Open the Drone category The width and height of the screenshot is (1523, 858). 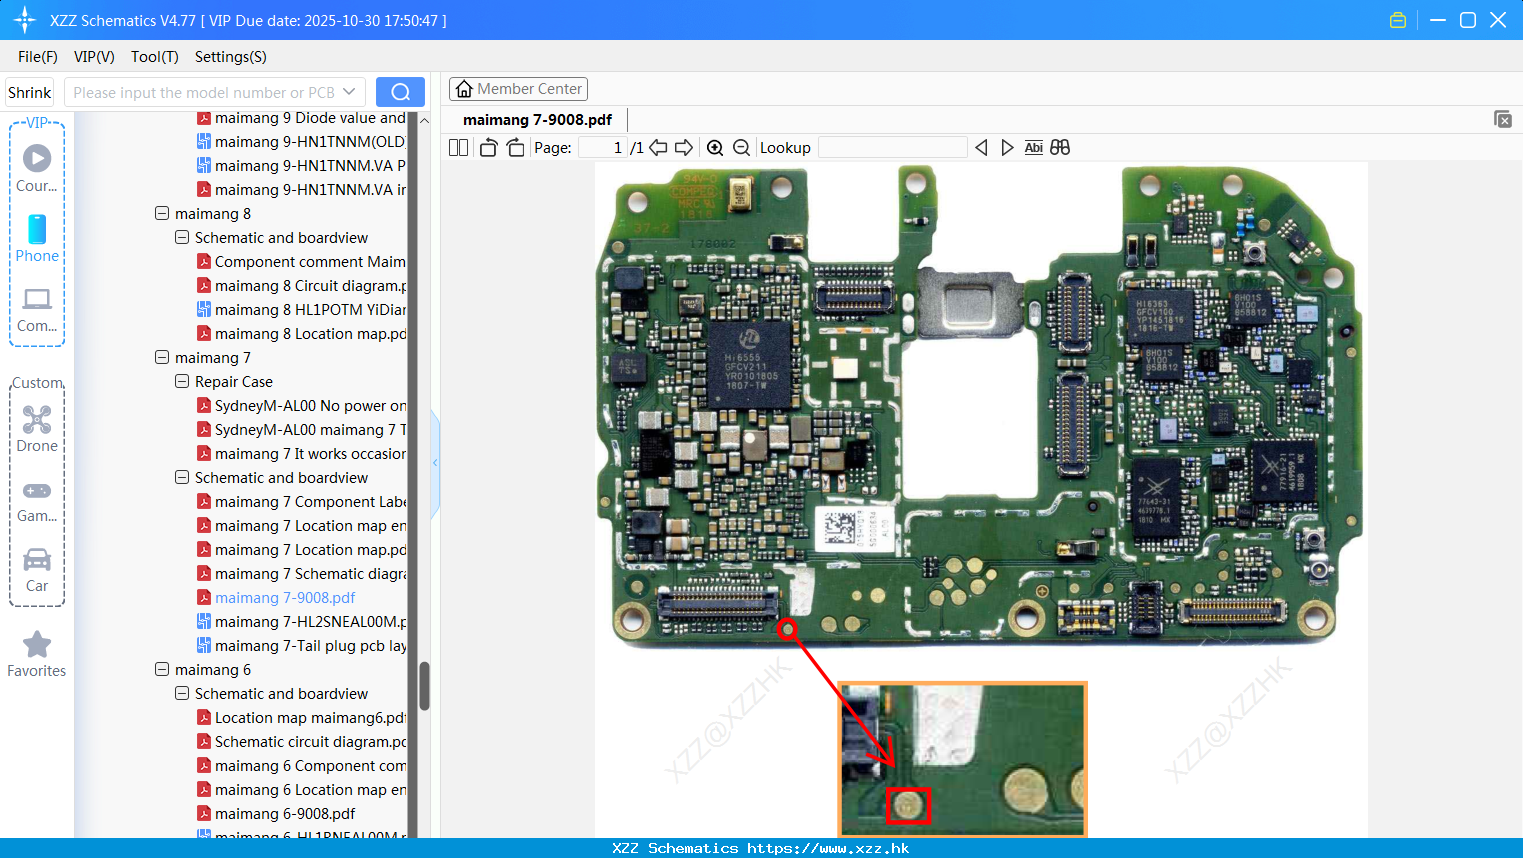coord(37,429)
